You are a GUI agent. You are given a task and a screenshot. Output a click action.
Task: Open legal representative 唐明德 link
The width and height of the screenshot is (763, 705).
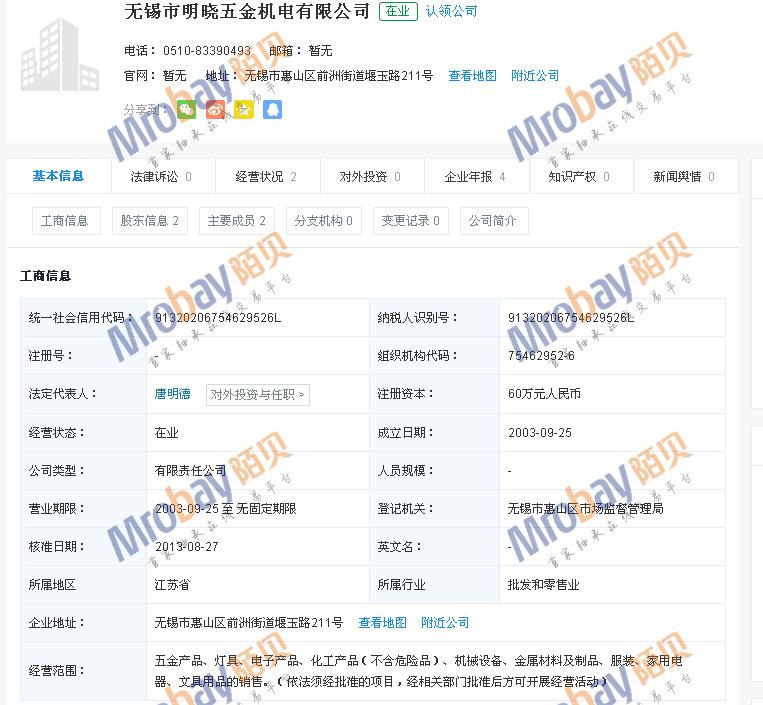coord(172,395)
